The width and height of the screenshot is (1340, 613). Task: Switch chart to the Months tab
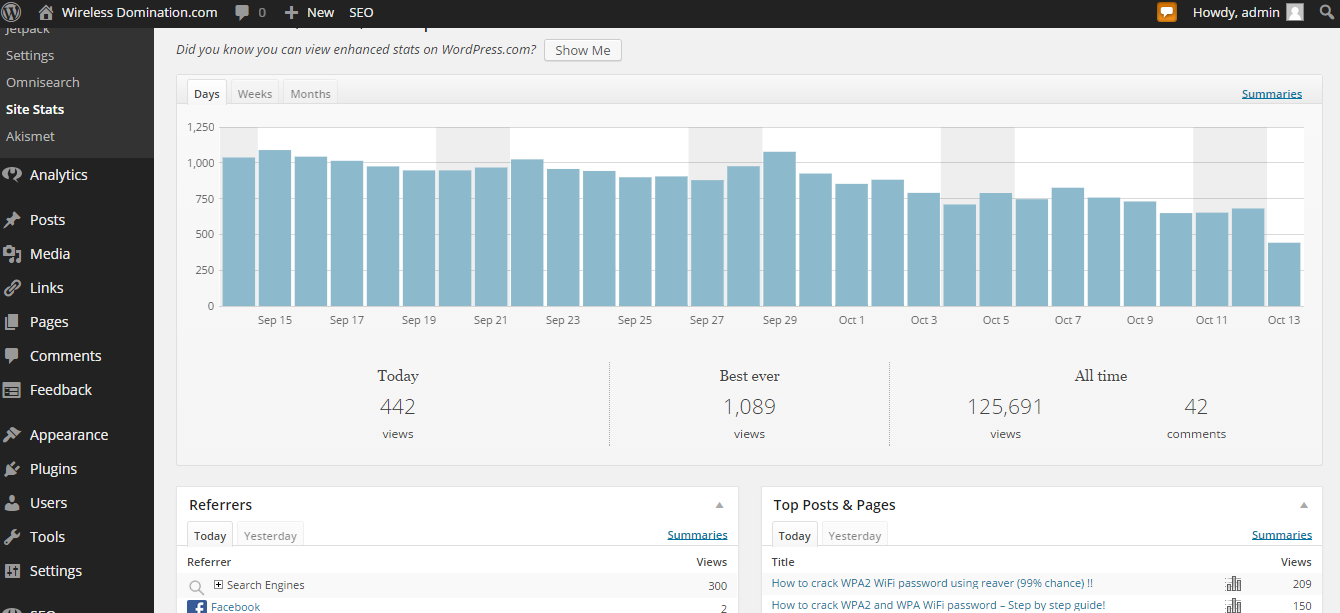point(310,93)
